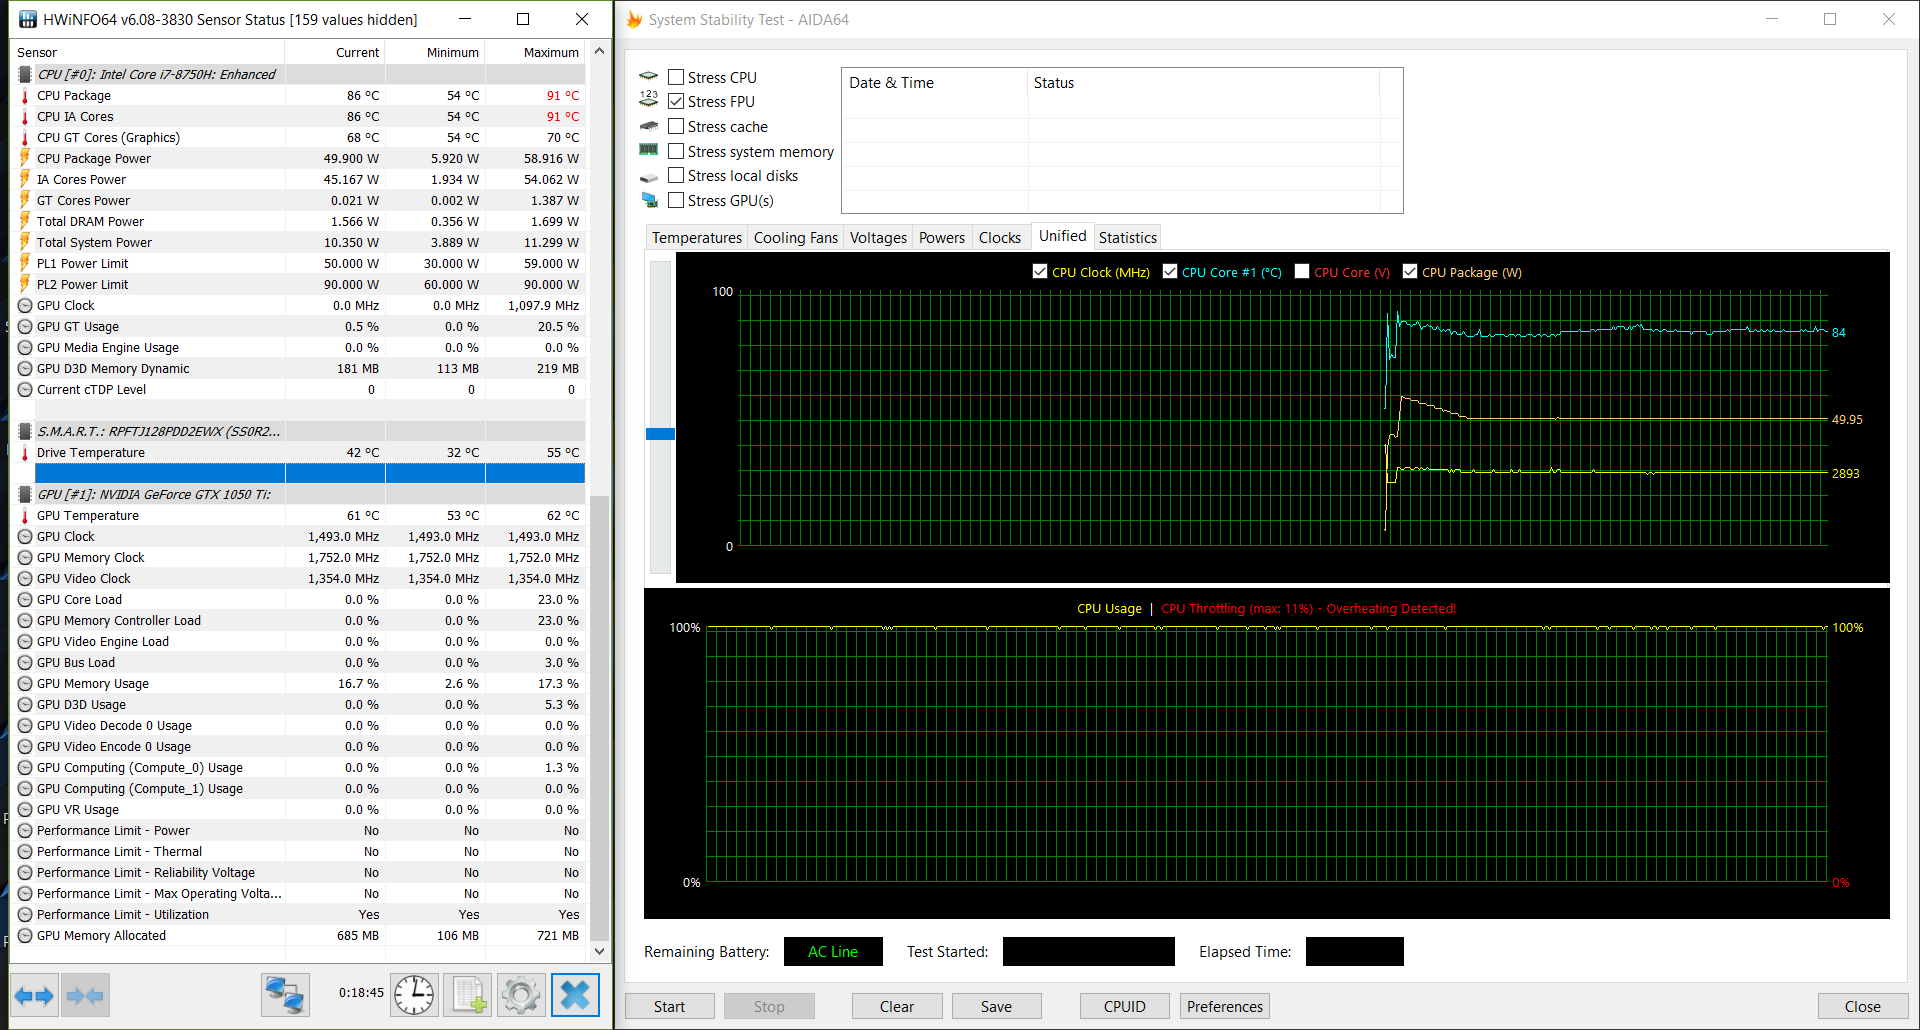1920x1030 pixels.
Task: Open remote network monitoring icon in HWiNFO
Action: tap(285, 995)
